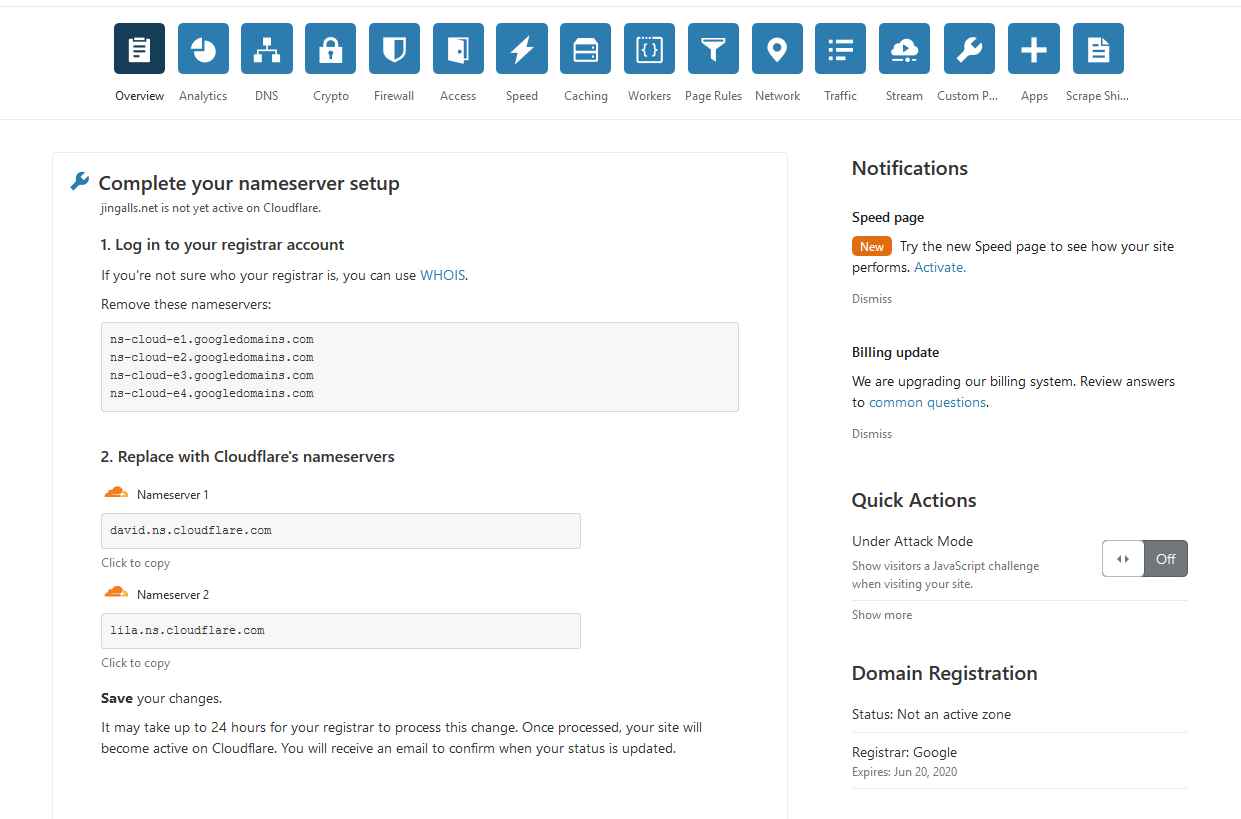Click the wrench icon beside nameserver setup heading
1241x819 pixels.
pos(80,181)
